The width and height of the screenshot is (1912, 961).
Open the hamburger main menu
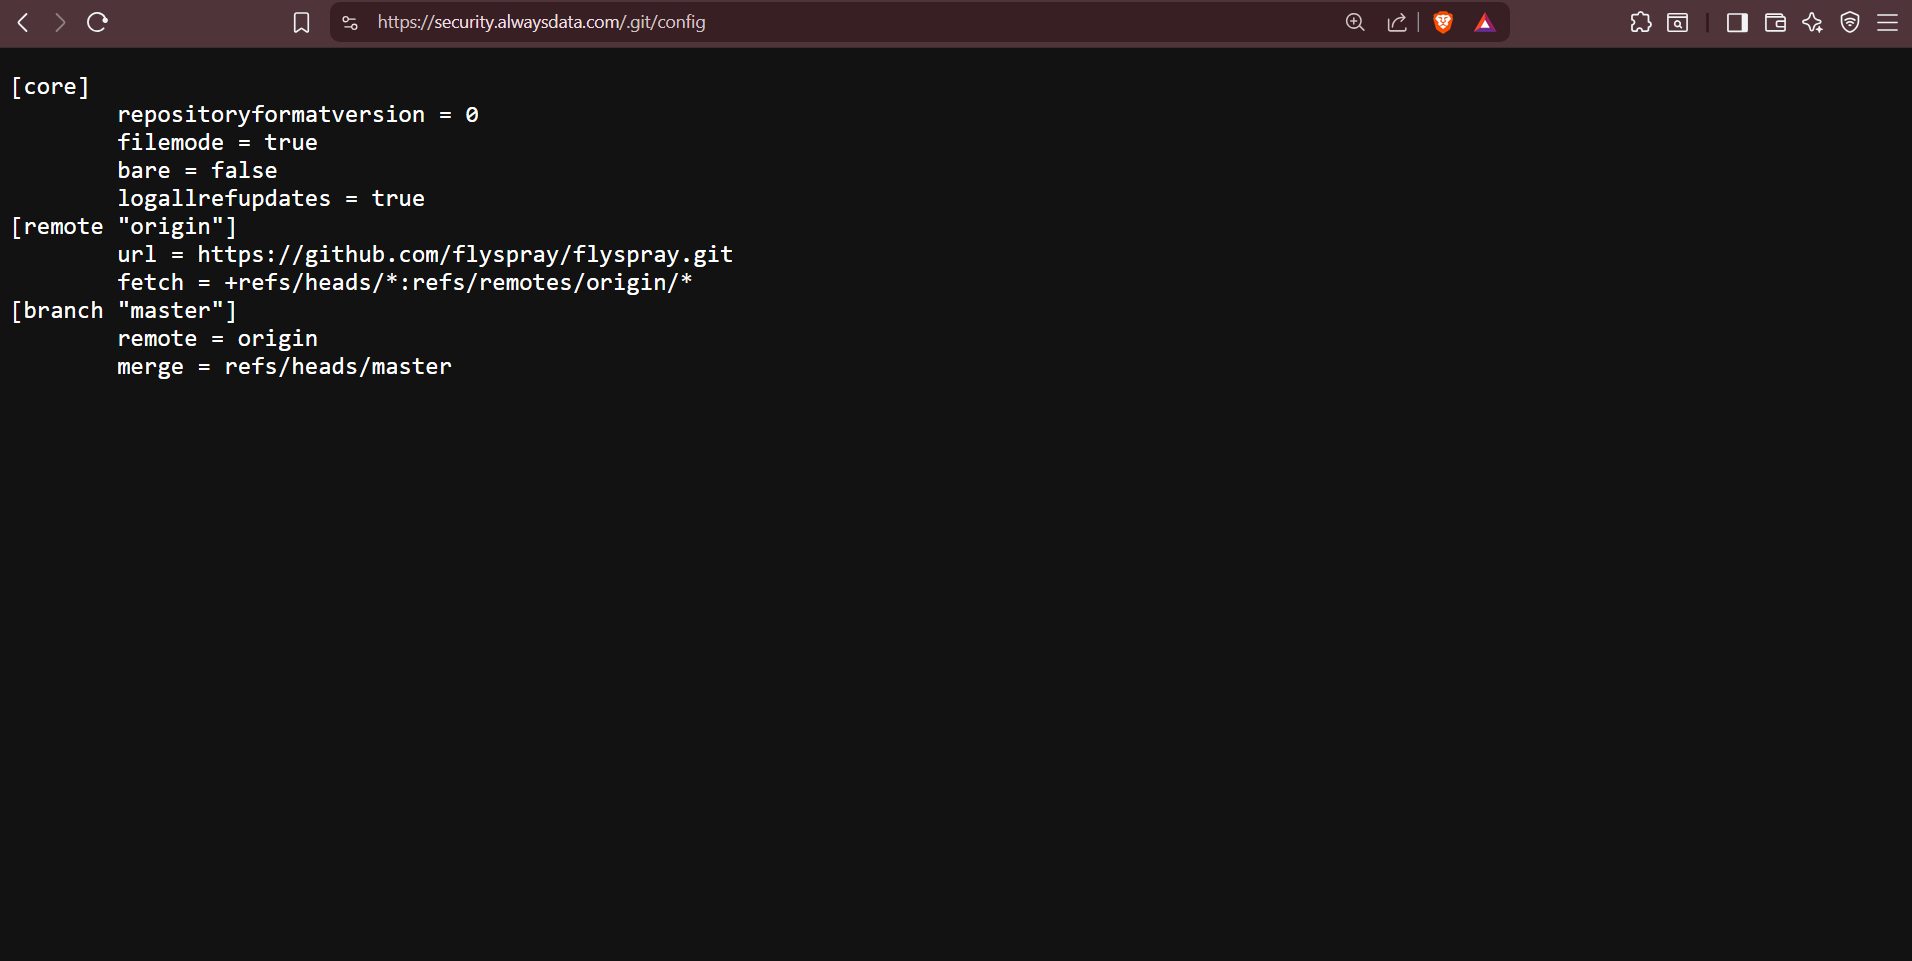pyautogui.click(x=1887, y=22)
